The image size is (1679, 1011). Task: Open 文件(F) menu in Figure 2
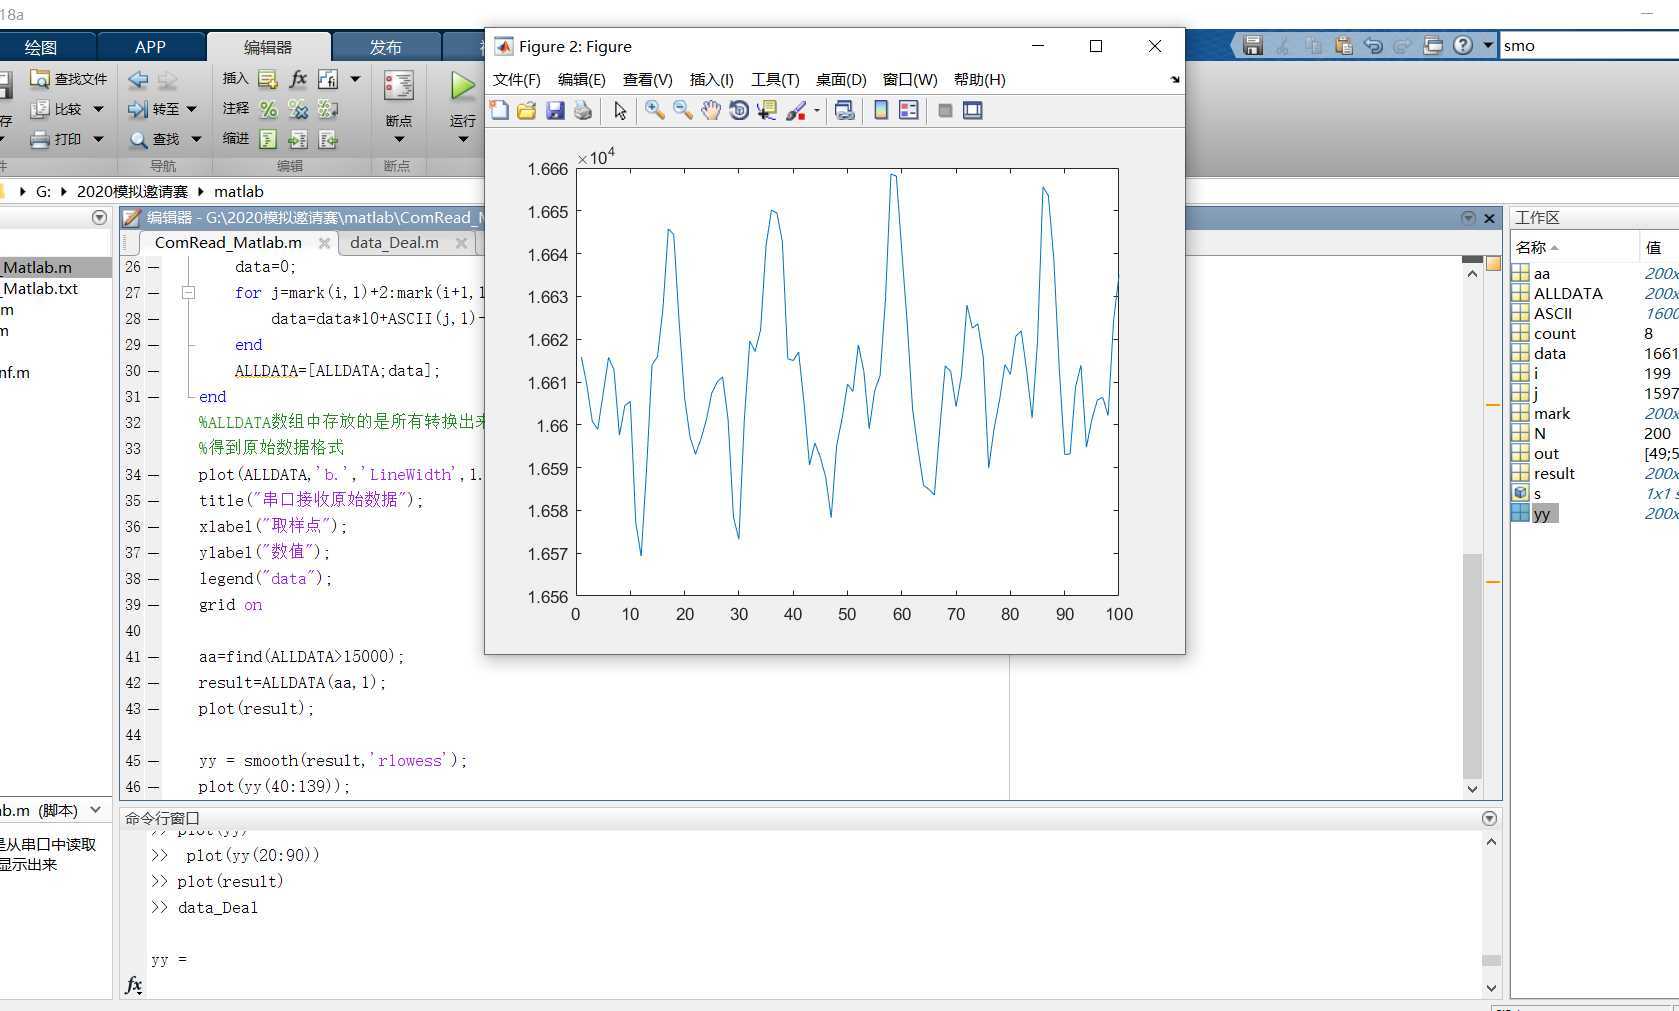(x=516, y=79)
